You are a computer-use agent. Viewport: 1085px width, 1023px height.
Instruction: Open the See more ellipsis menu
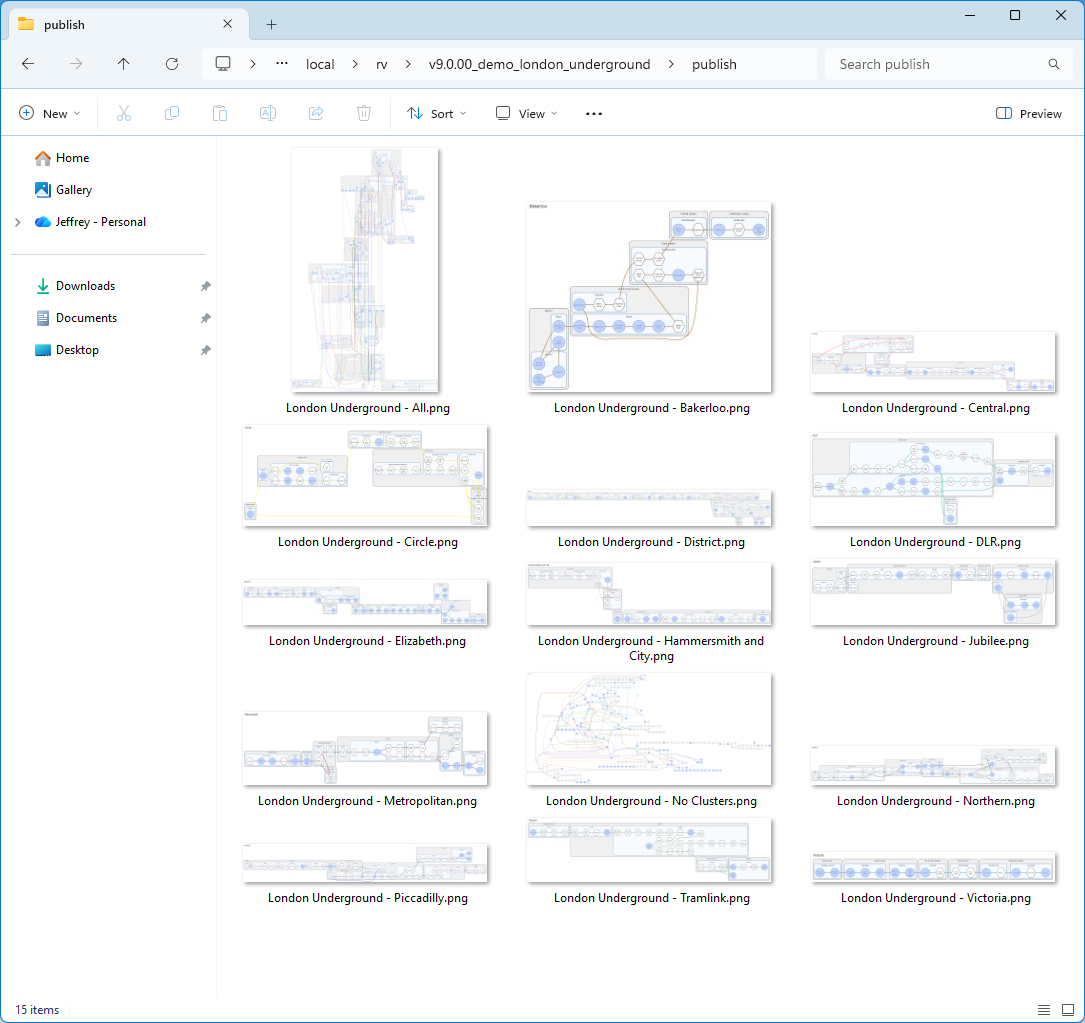click(x=594, y=114)
